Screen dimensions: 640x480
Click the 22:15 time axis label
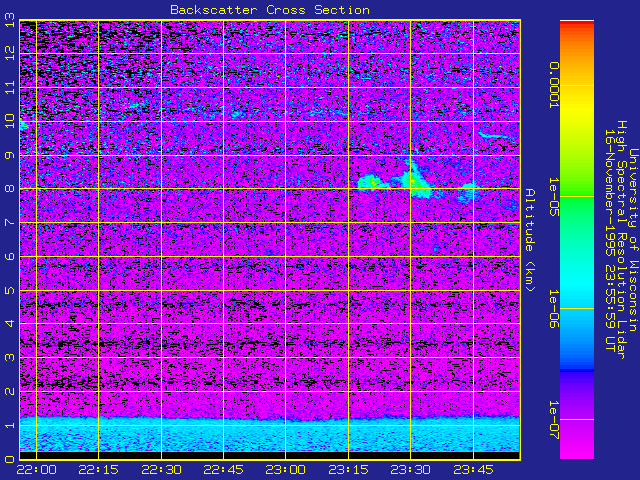(x=98, y=470)
